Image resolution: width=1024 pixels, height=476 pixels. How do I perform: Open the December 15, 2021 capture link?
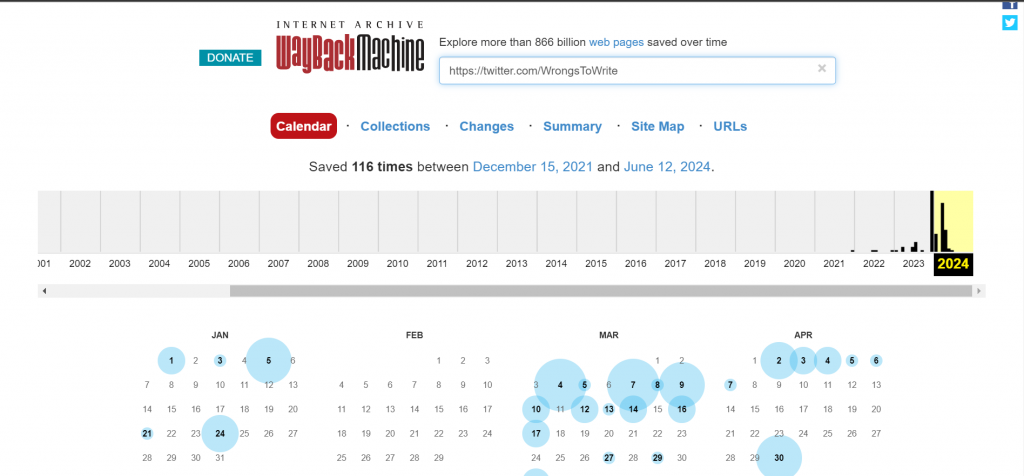click(x=532, y=167)
